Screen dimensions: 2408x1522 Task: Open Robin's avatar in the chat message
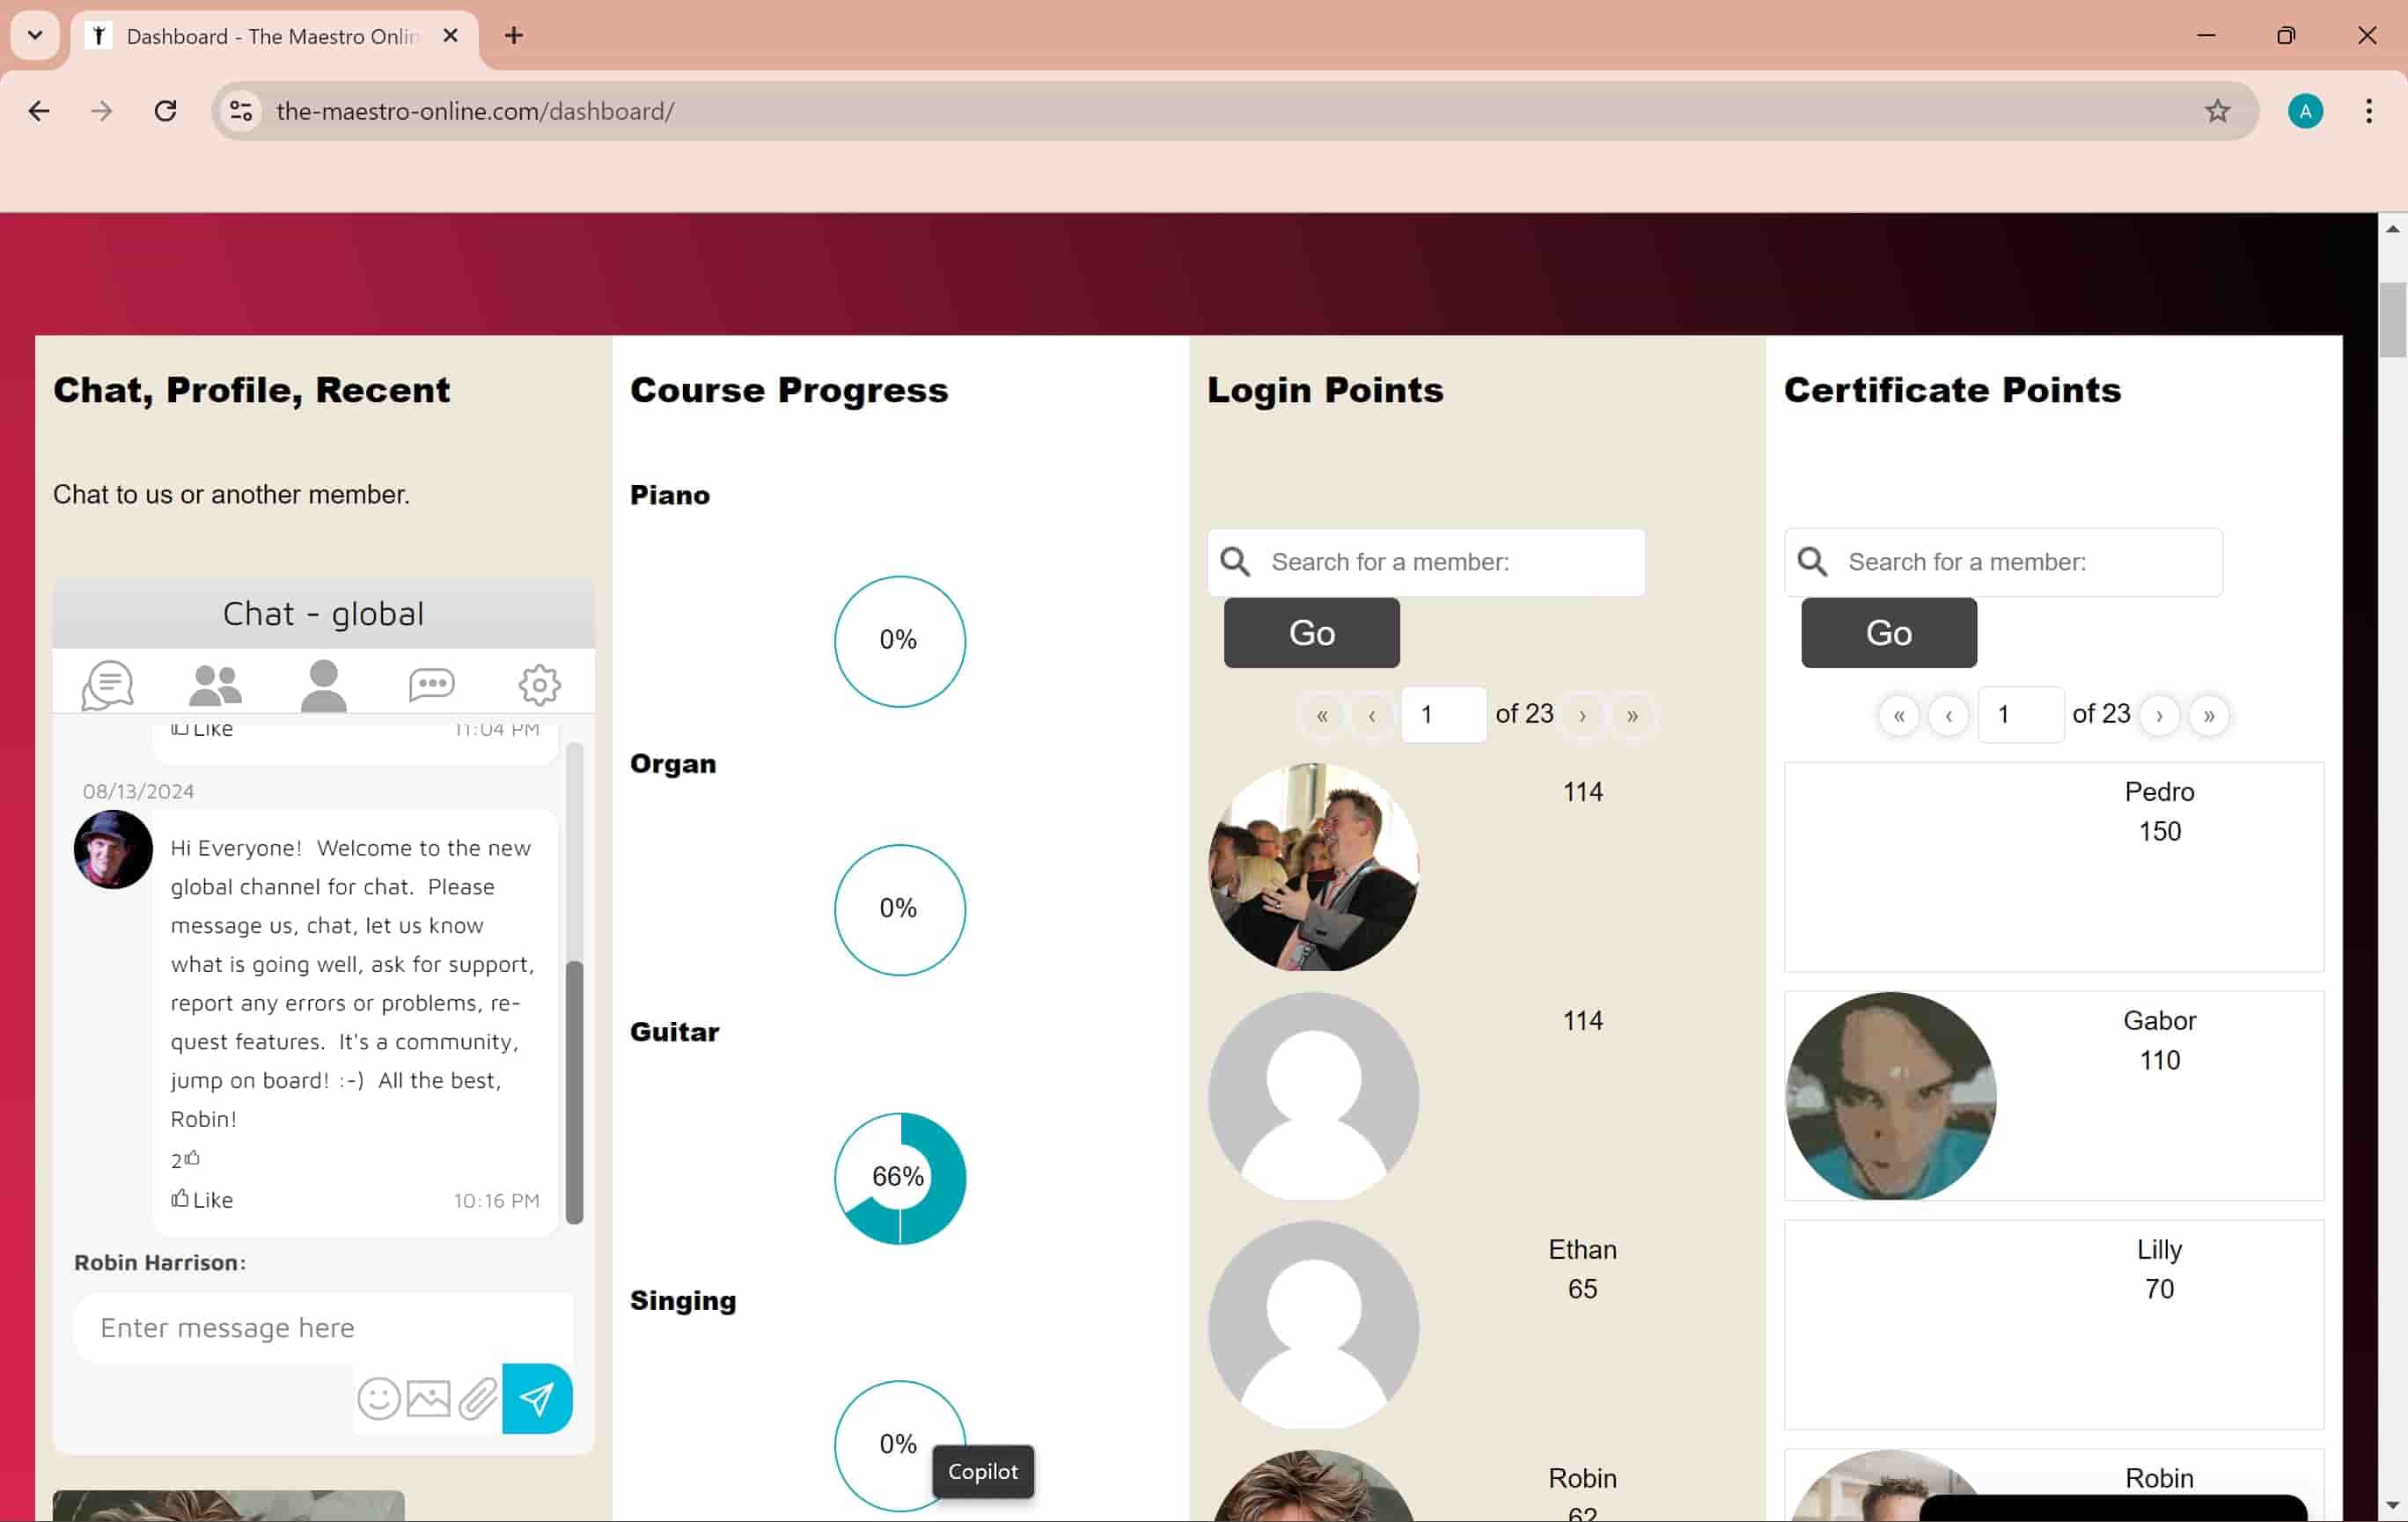coord(113,849)
